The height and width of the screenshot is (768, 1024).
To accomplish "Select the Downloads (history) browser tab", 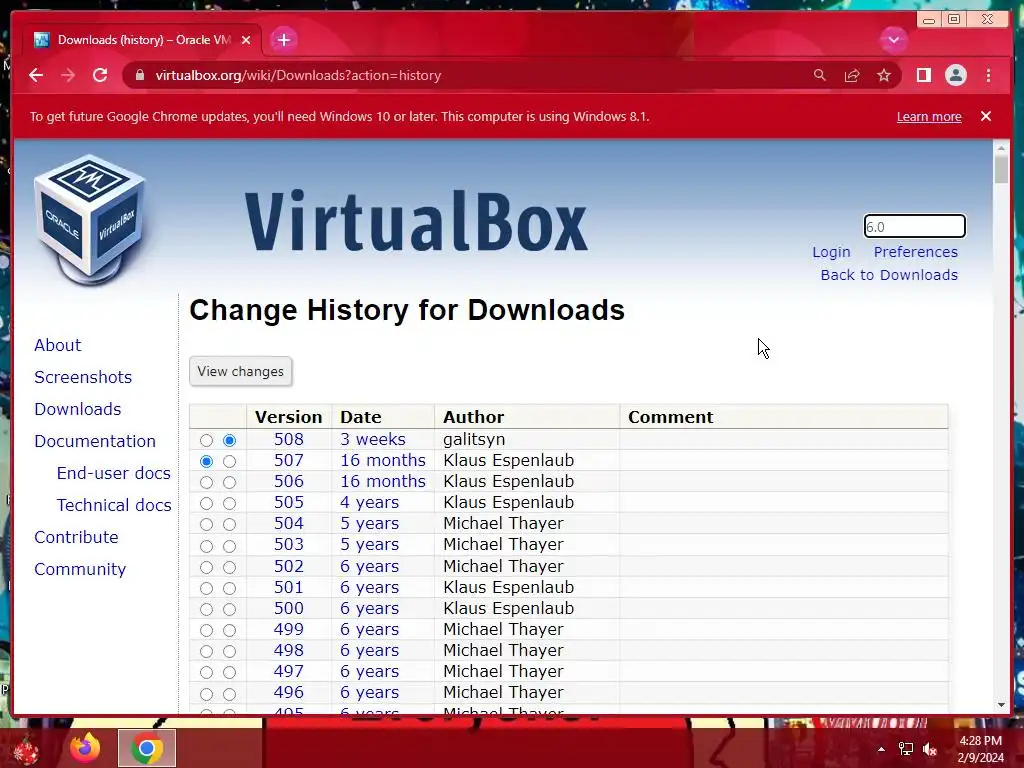I will (143, 40).
